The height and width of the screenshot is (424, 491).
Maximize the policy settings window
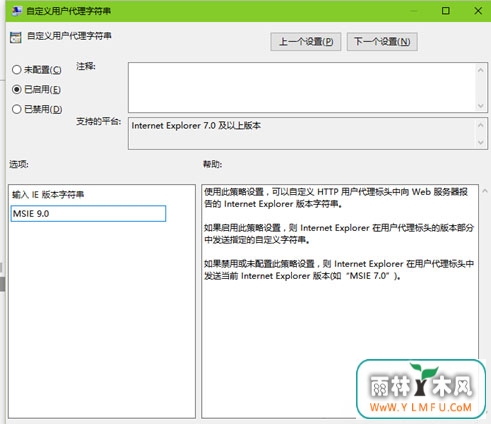click(x=446, y=11)
